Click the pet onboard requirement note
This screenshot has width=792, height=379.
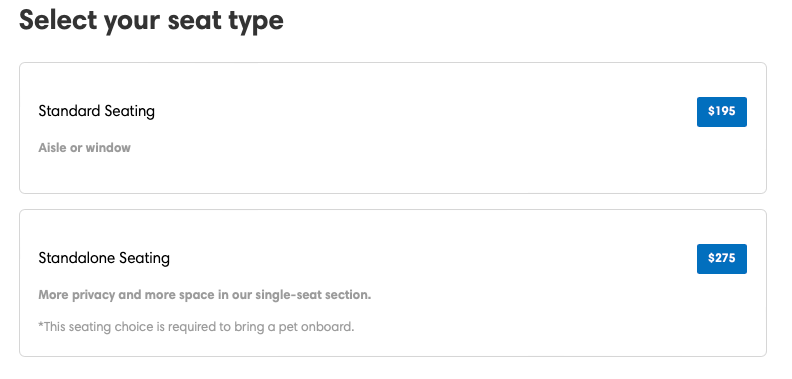tap(196, 327)
